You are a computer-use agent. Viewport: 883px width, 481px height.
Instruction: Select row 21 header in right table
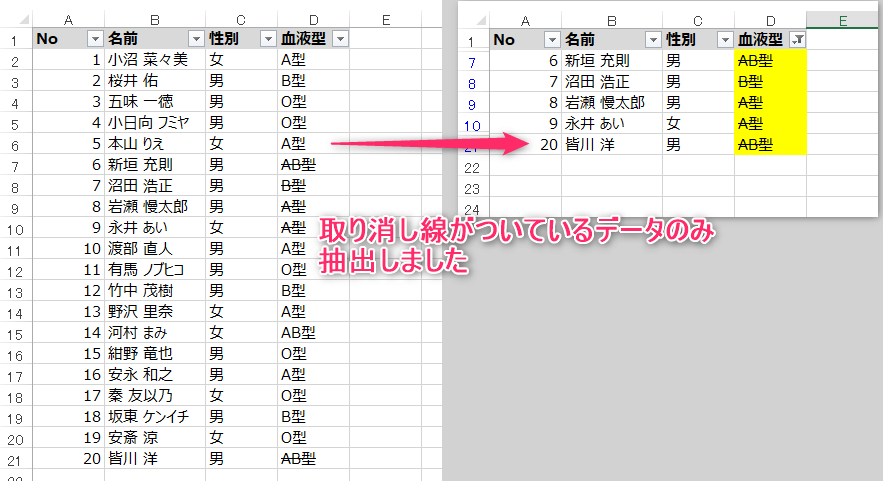[473, 146]
